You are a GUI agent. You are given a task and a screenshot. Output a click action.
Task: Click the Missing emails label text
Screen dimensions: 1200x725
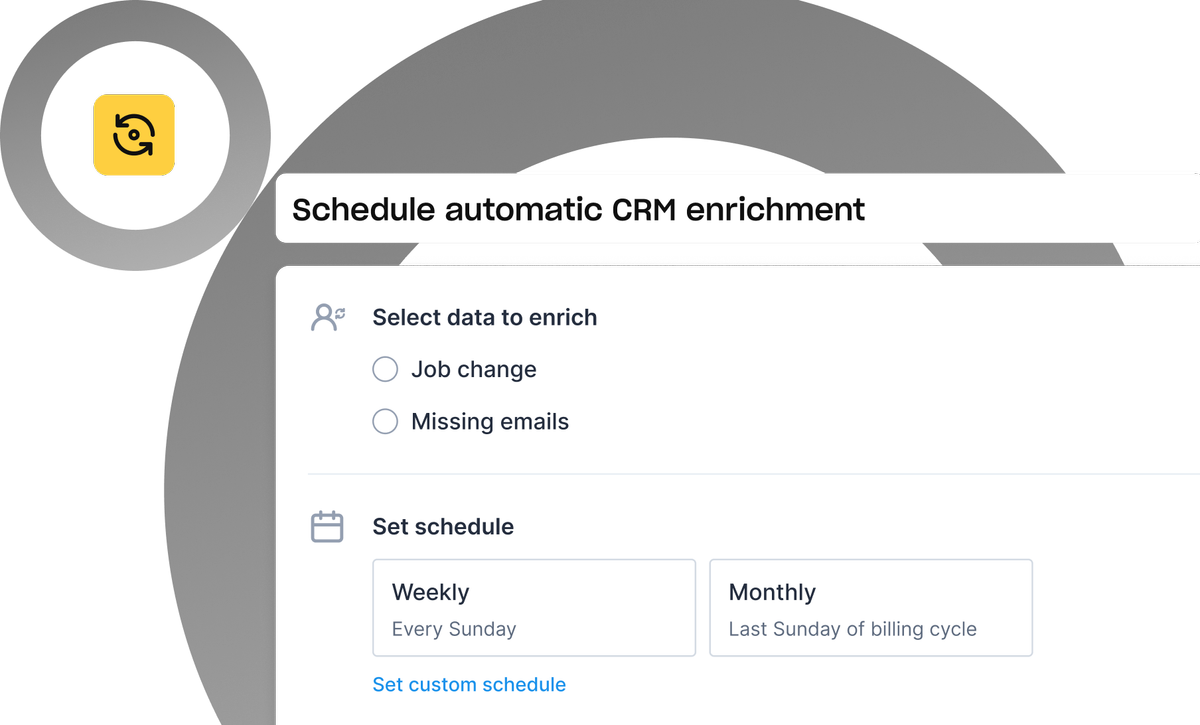[490, 422]
